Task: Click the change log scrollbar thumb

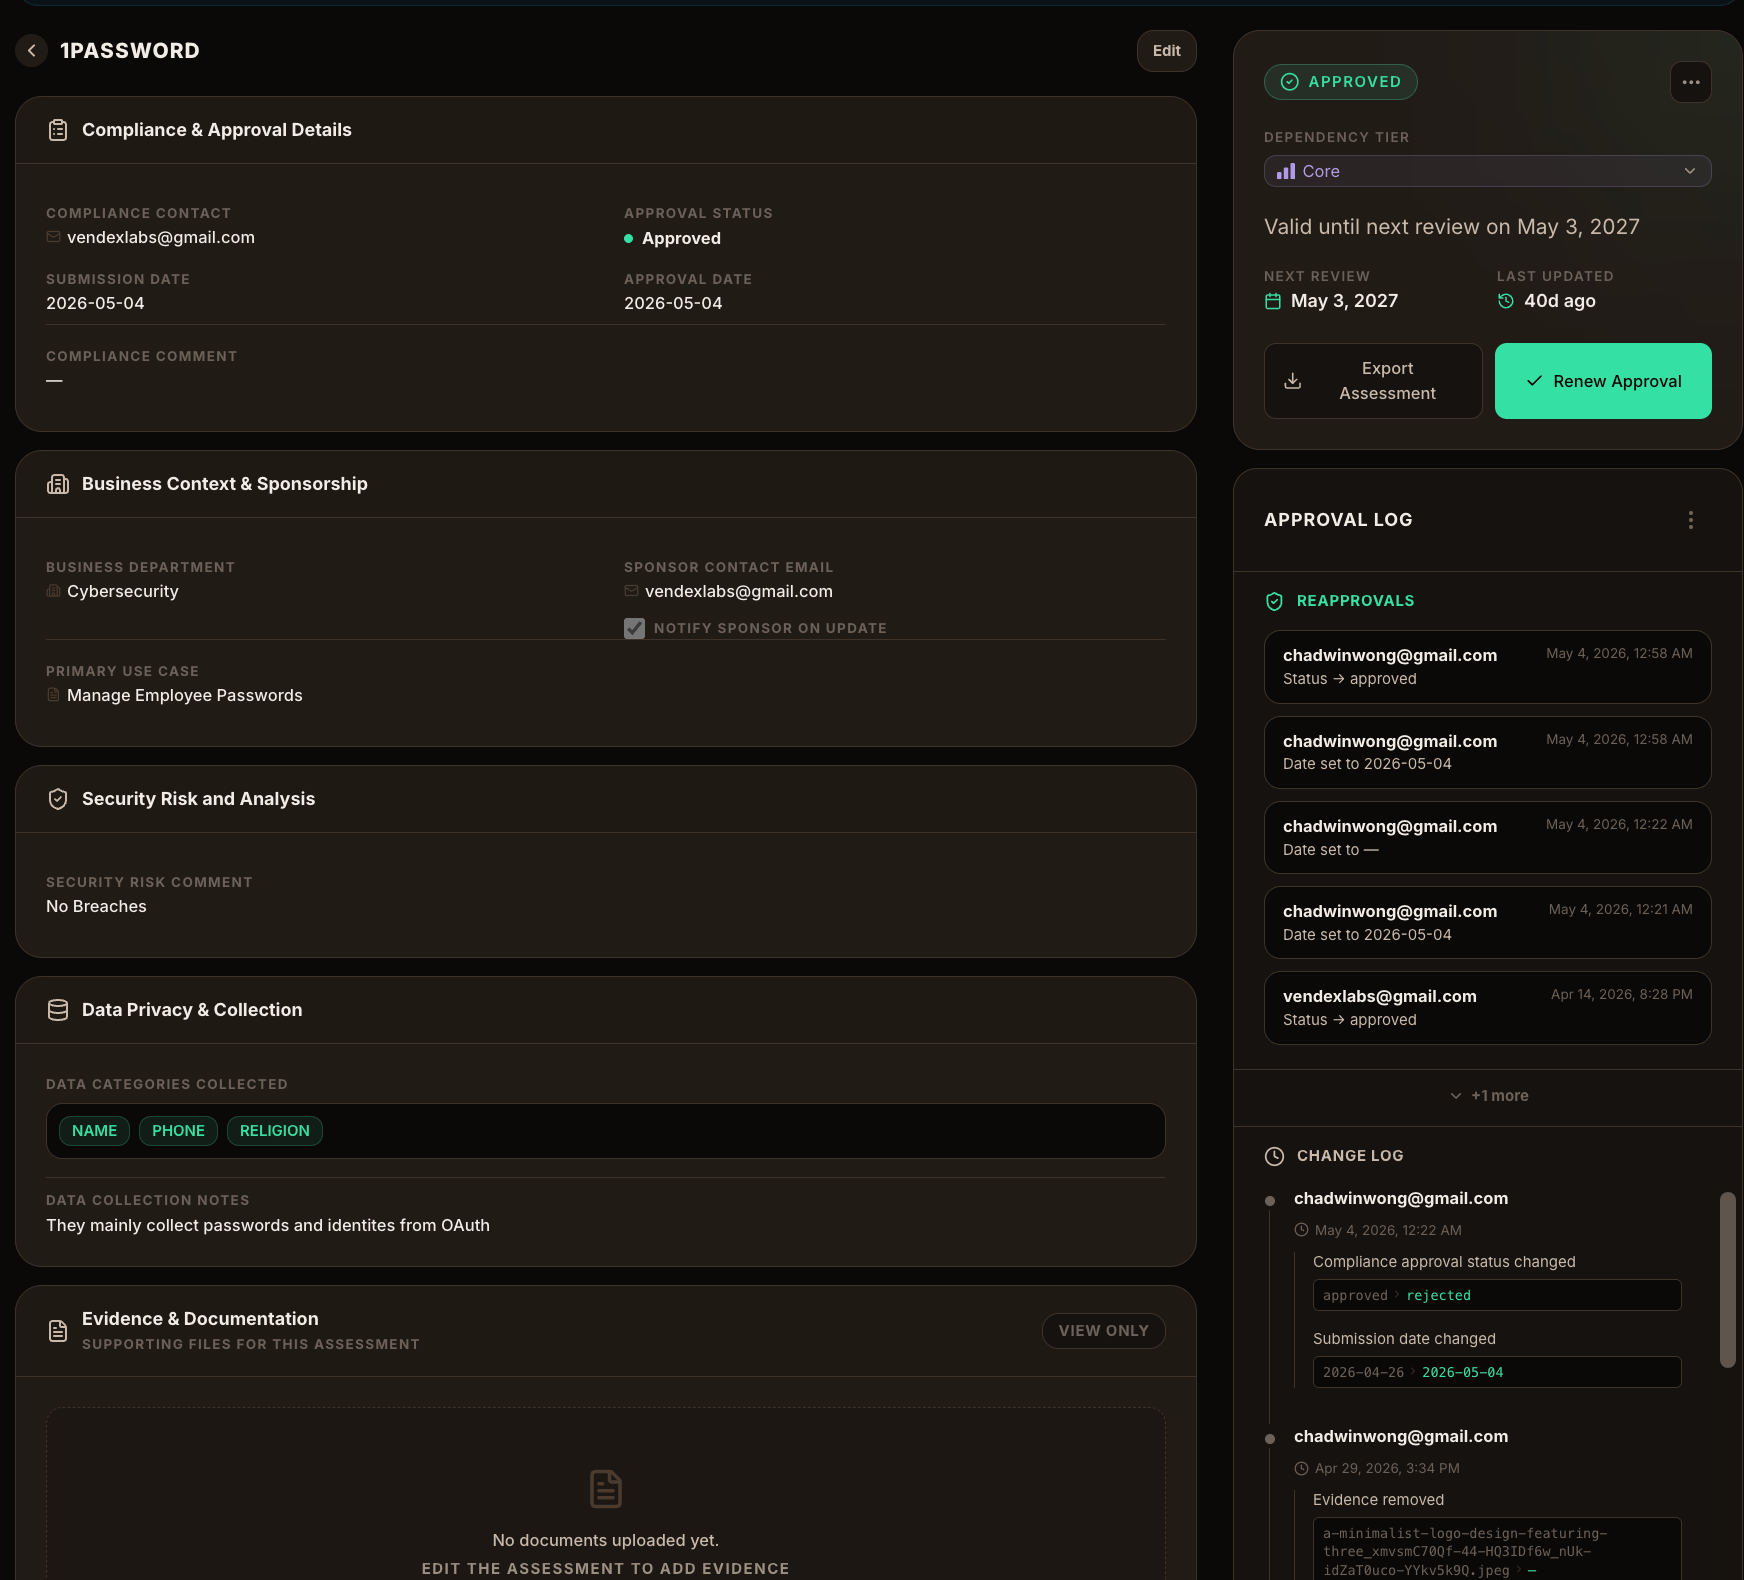Action: tap(1727, 1279)
